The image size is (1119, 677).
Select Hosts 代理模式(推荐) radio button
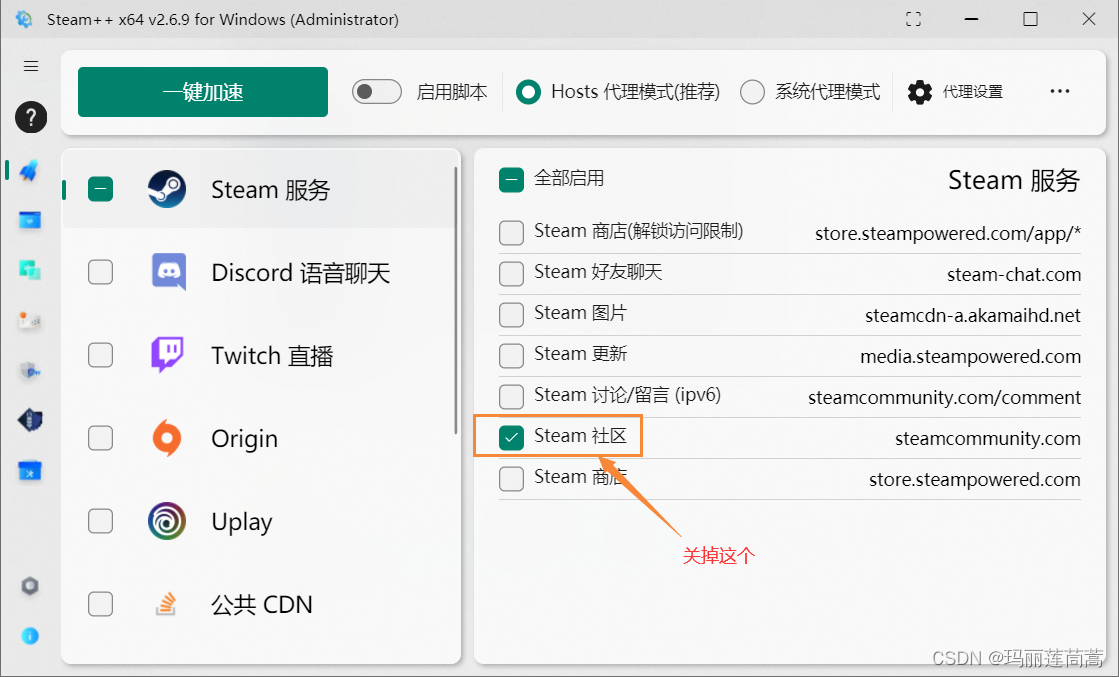(x=528, y=92)
